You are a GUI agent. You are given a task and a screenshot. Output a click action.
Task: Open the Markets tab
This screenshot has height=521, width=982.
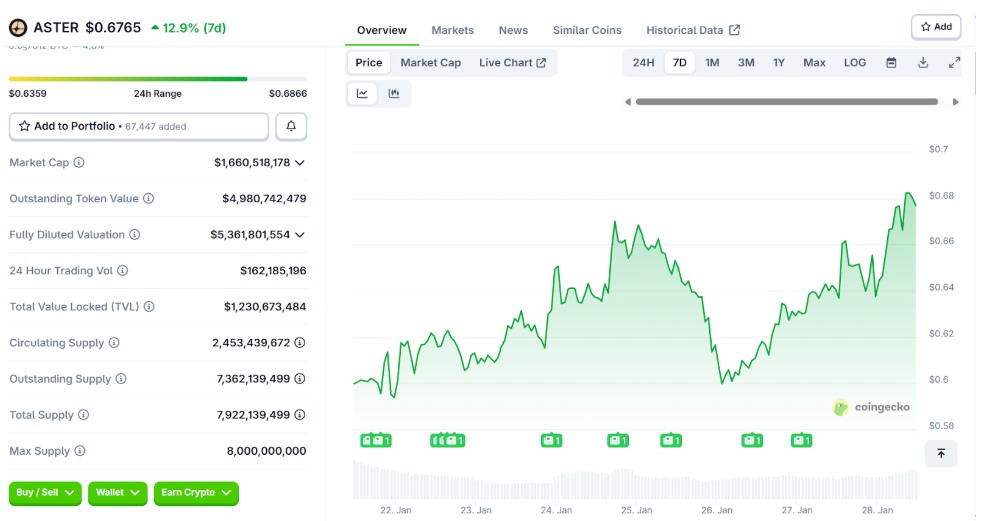(452, 30)
